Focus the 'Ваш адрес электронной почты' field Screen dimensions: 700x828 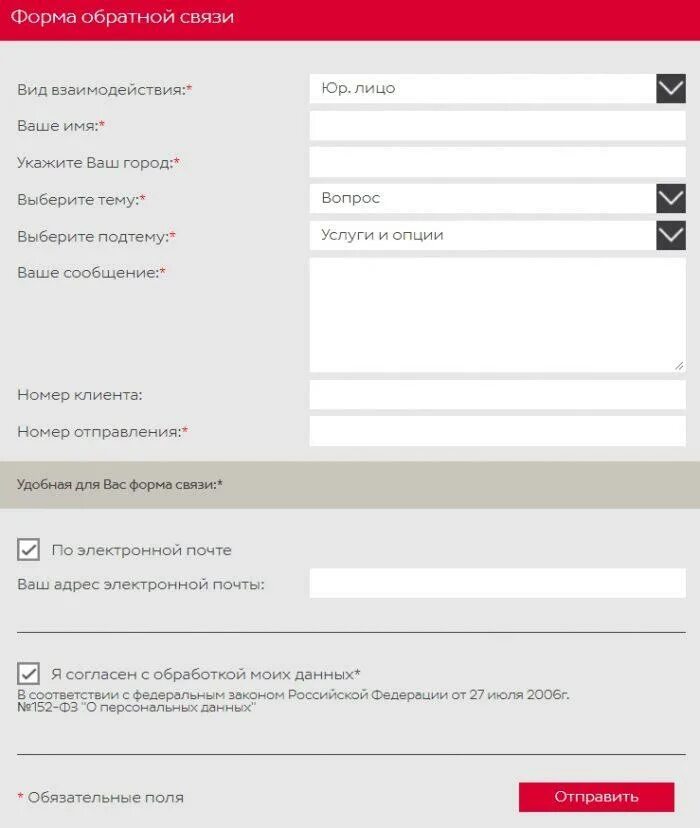[x=498, y=583]
